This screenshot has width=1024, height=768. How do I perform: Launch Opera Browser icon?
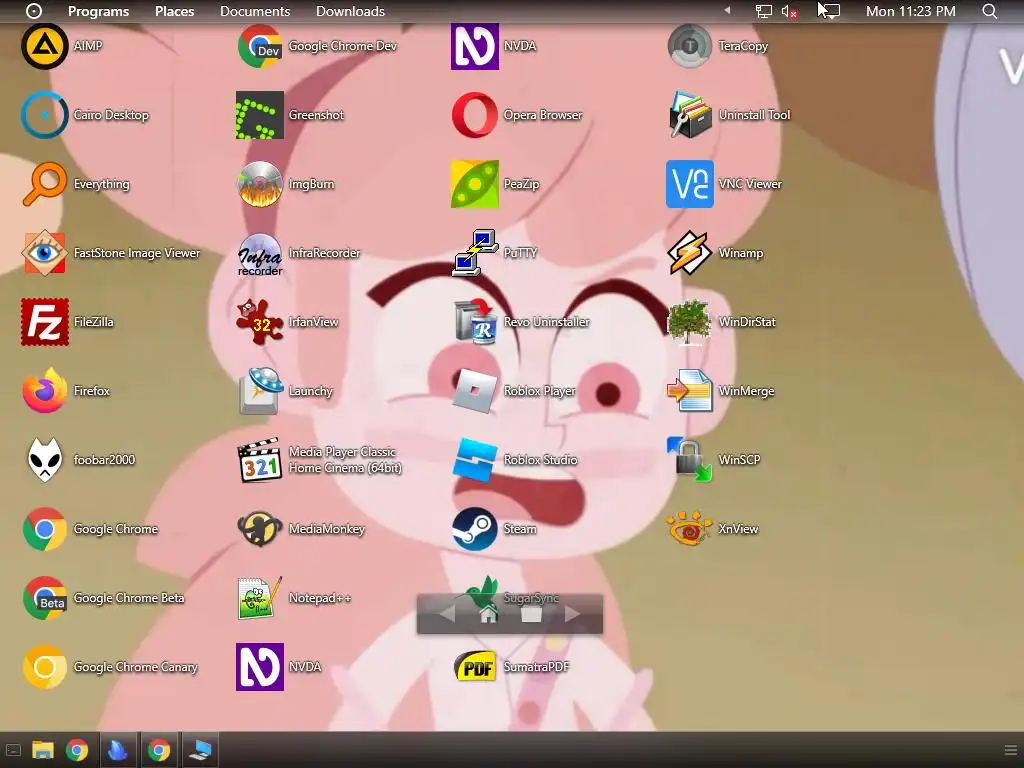[475, 115]
